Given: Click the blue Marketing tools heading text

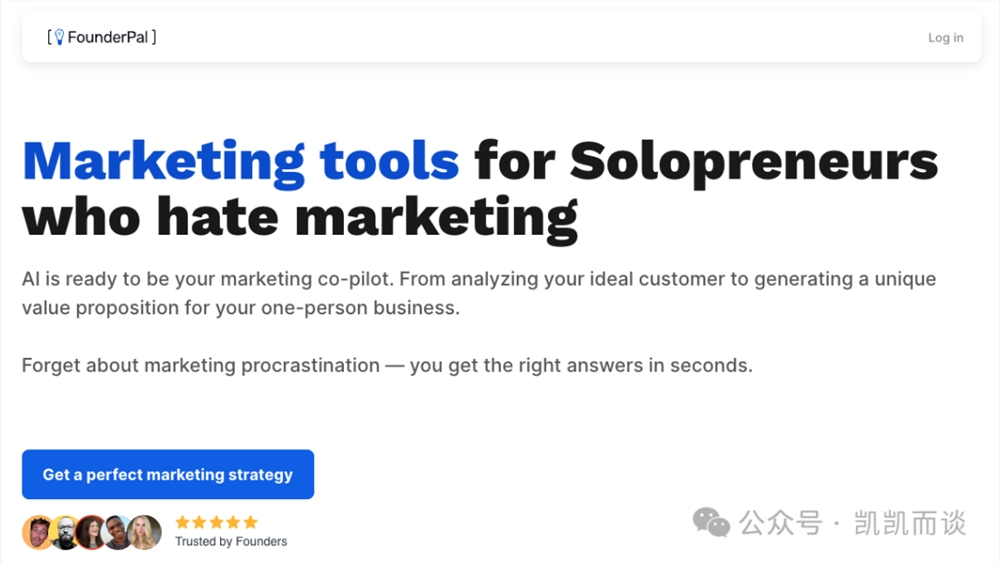Looking at the screenshot, I should 241,160.
